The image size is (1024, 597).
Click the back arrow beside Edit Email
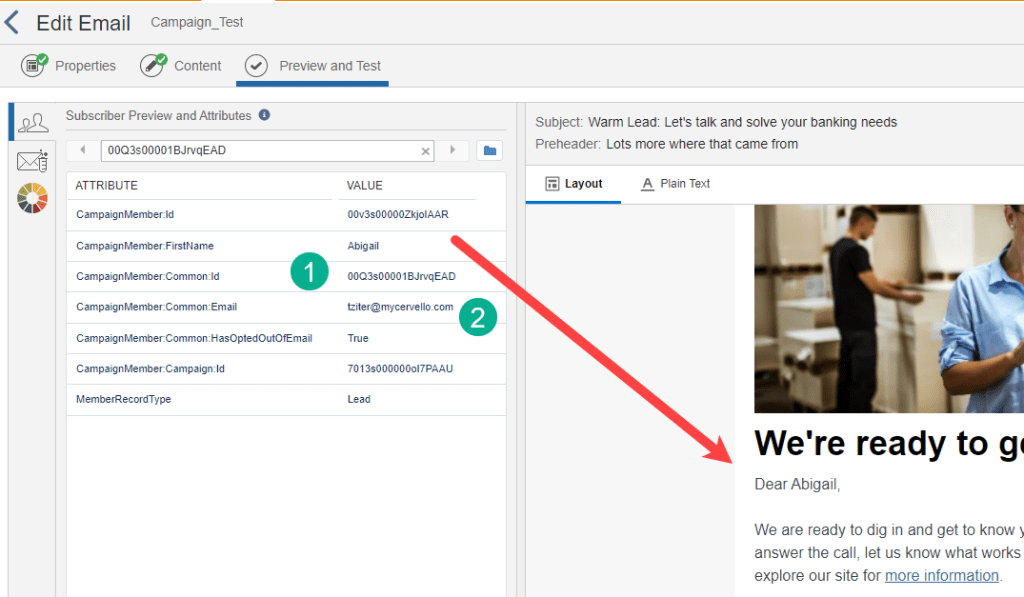click(12, 22)
